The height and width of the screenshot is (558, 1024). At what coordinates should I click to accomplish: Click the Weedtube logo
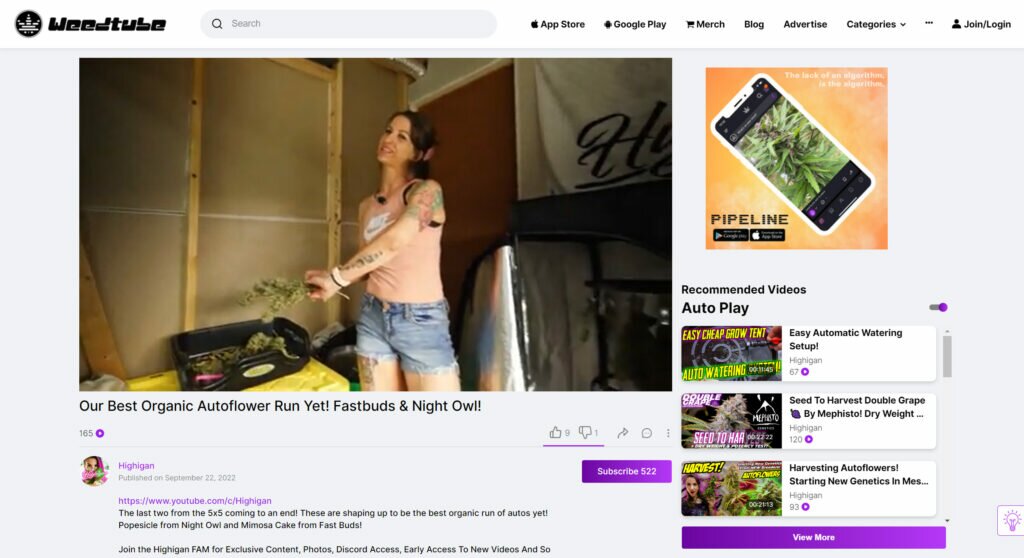(90, 24)
